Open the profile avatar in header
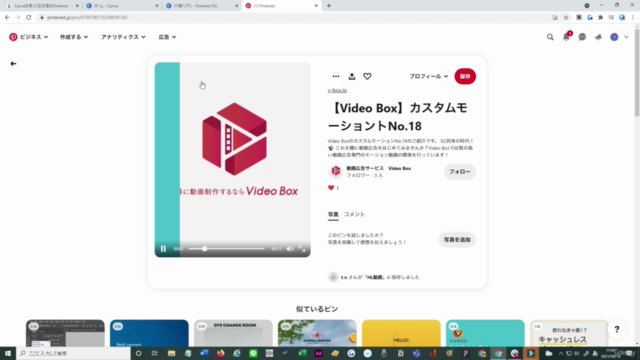Image resolution: width=640 pixels, height=360 pixels. click(x=614, y=37)
